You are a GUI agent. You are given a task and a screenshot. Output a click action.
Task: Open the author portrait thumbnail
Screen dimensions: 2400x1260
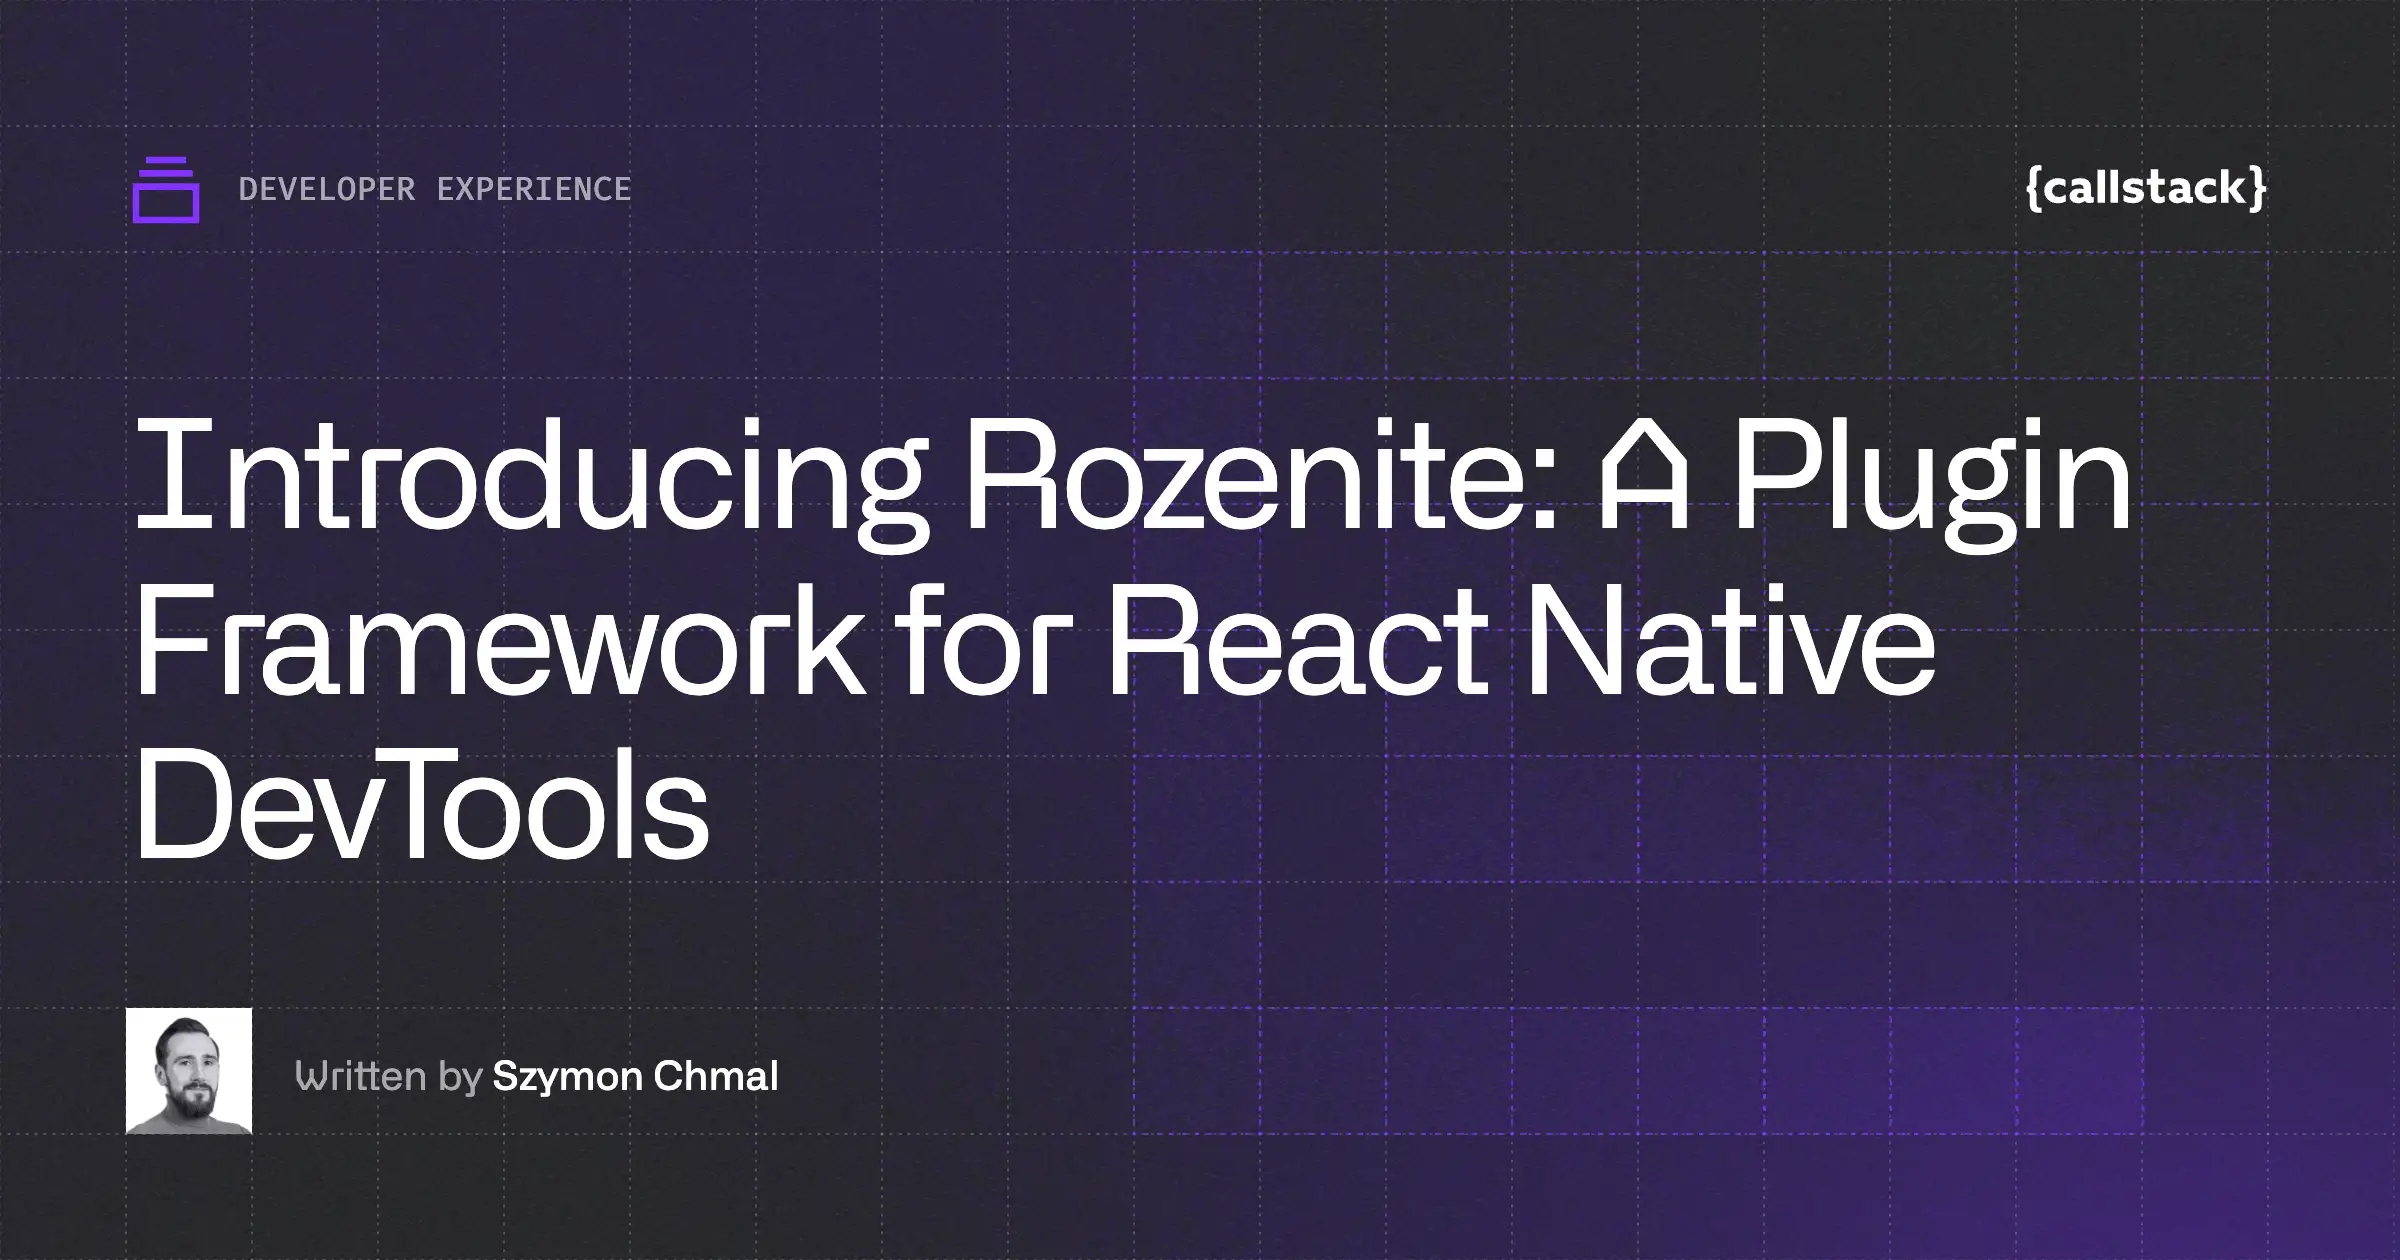tap(189, 1071)
